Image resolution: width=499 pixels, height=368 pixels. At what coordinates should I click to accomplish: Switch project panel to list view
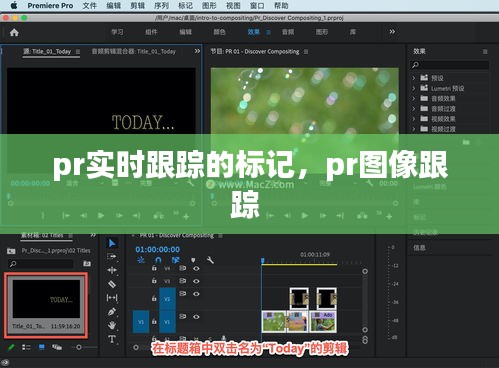click(26, 347)
